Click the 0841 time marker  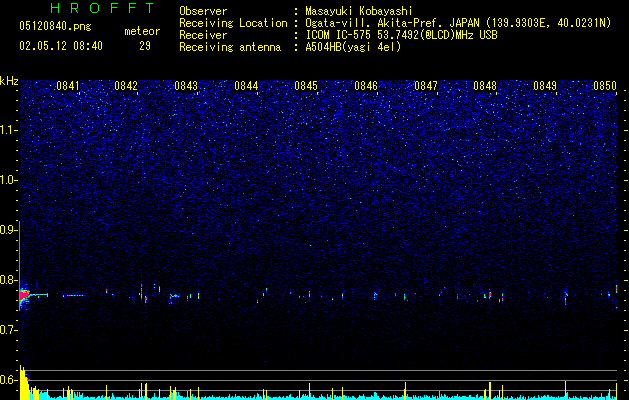pyautogui.click(x=68, y=86)
